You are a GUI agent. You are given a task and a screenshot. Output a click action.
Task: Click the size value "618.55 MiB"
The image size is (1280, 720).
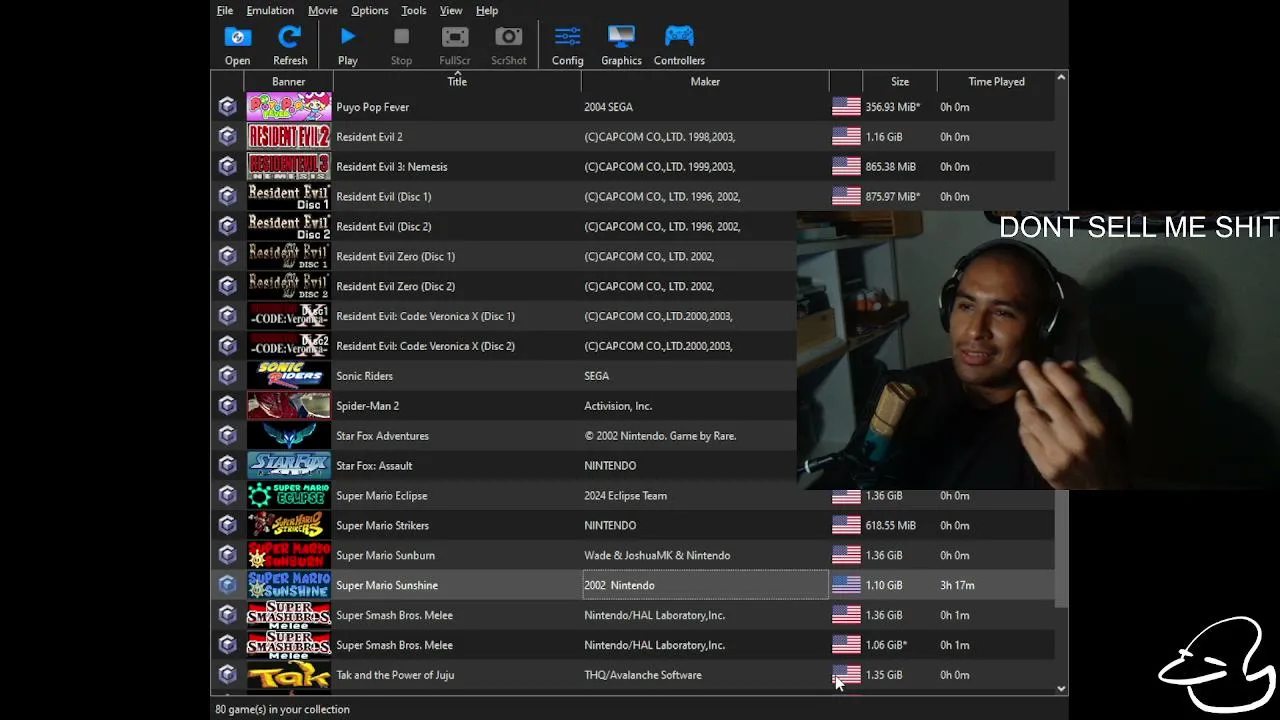click(x=890, y=525)
